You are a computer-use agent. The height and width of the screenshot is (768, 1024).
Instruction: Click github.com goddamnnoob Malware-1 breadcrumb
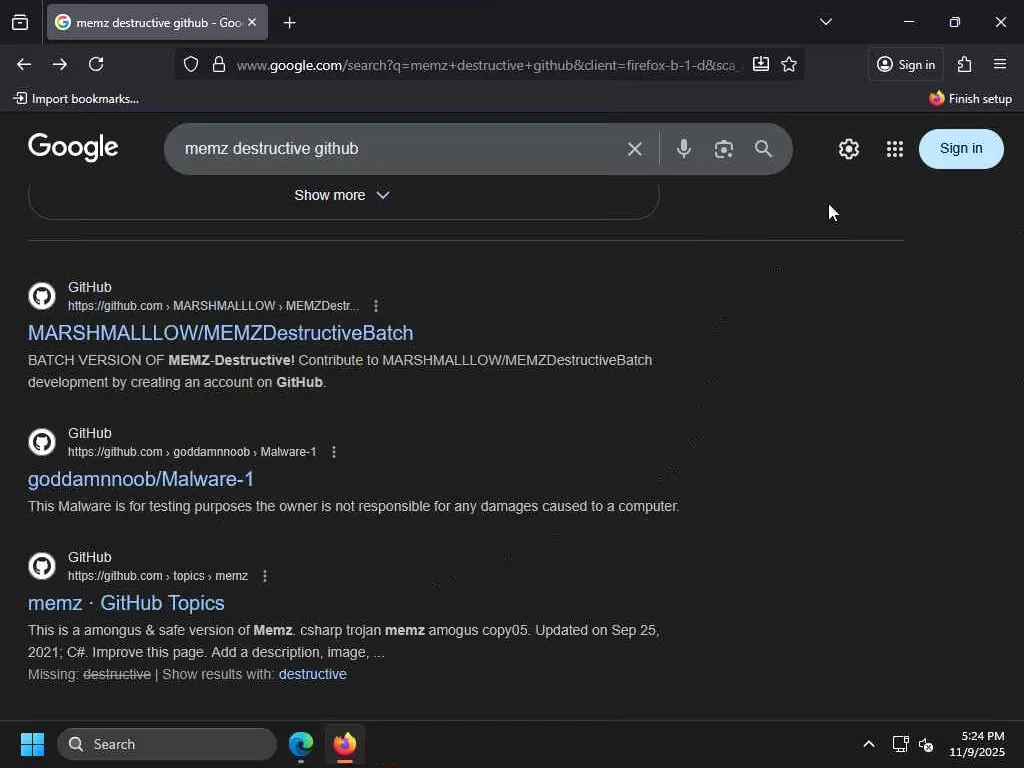192,452
